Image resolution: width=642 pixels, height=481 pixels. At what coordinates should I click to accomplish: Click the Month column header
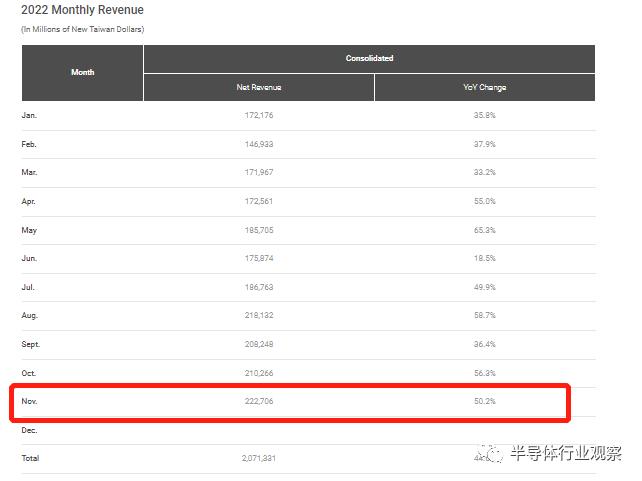coord(83,73)
